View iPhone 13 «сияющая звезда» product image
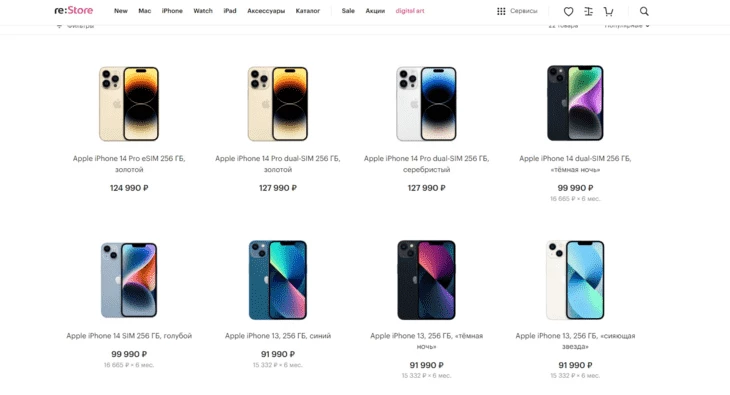Image resolution: width=730 pixels, height=395 pixels. click(575, 280)
